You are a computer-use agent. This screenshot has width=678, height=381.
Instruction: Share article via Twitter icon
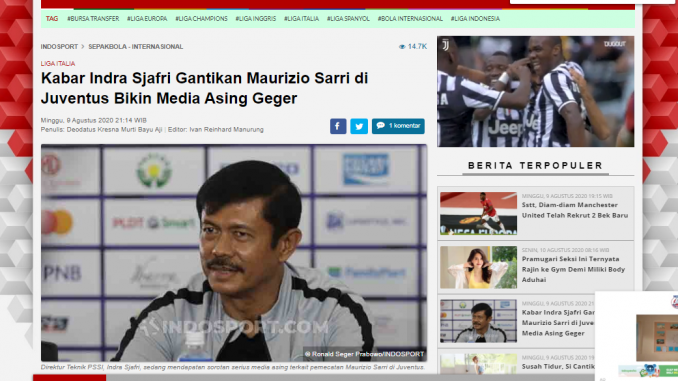[x=359, y=126]
